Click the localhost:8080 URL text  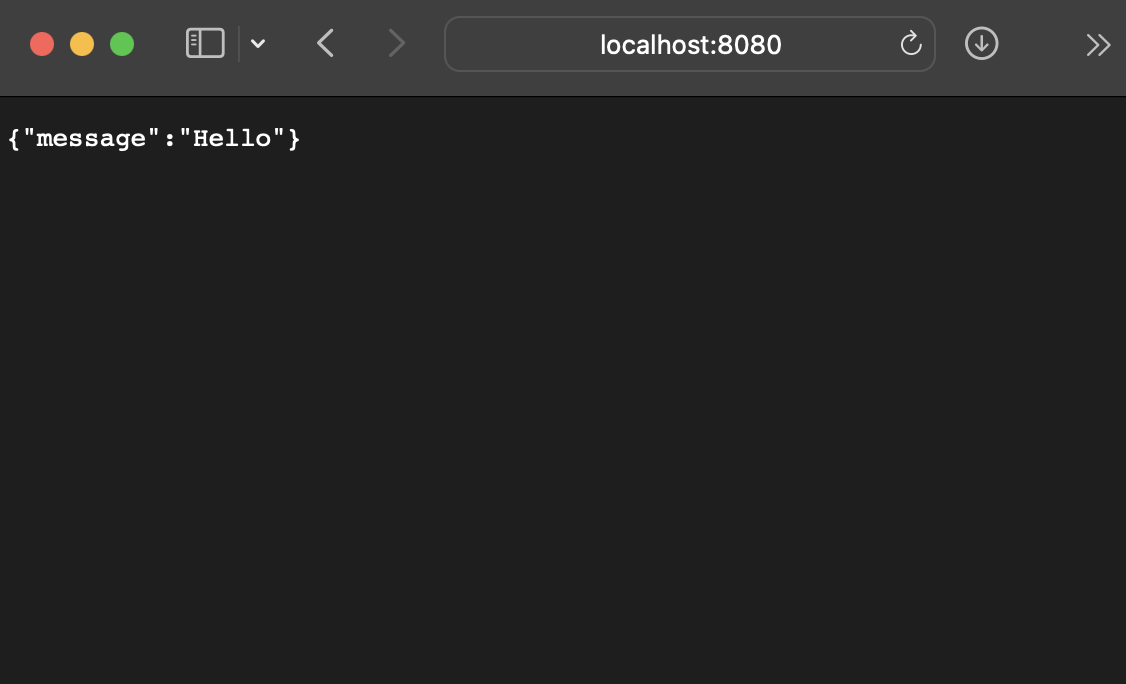tap(690, 45)
